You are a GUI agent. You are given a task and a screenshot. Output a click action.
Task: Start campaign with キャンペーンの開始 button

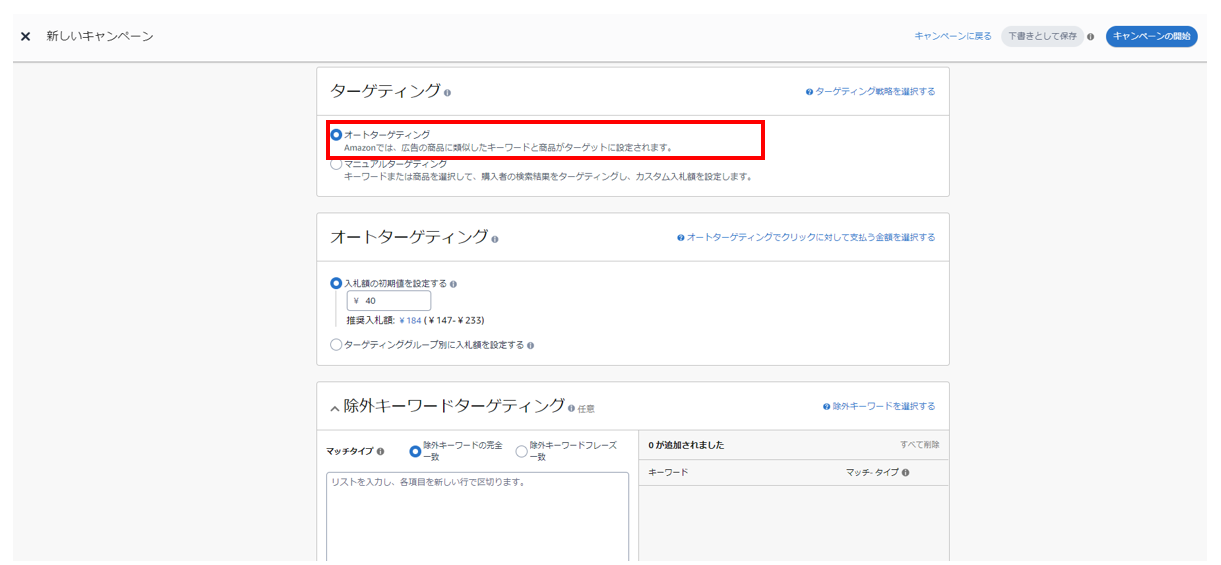pyautogui.click(x=1151, y=36)
